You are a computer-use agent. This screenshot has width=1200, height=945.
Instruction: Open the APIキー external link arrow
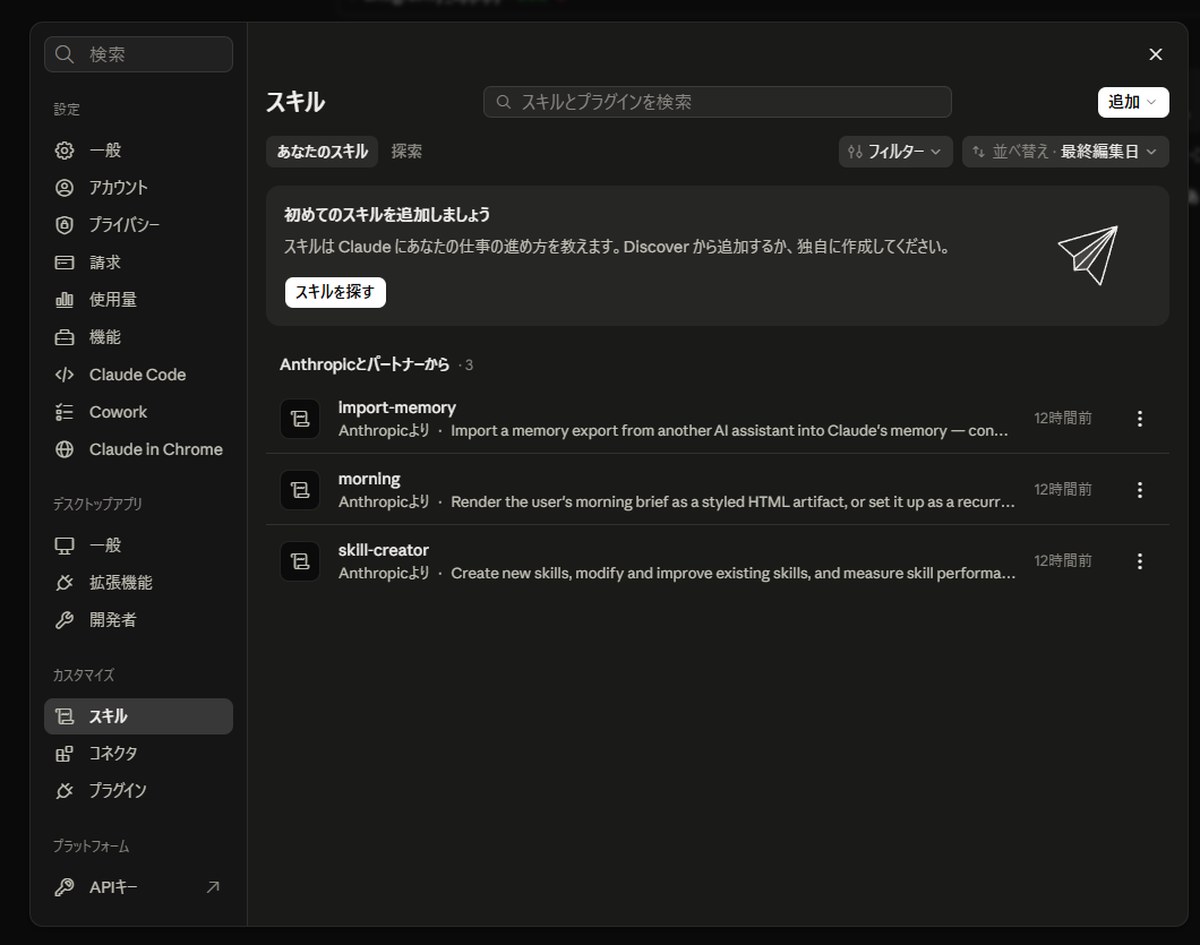213,887
